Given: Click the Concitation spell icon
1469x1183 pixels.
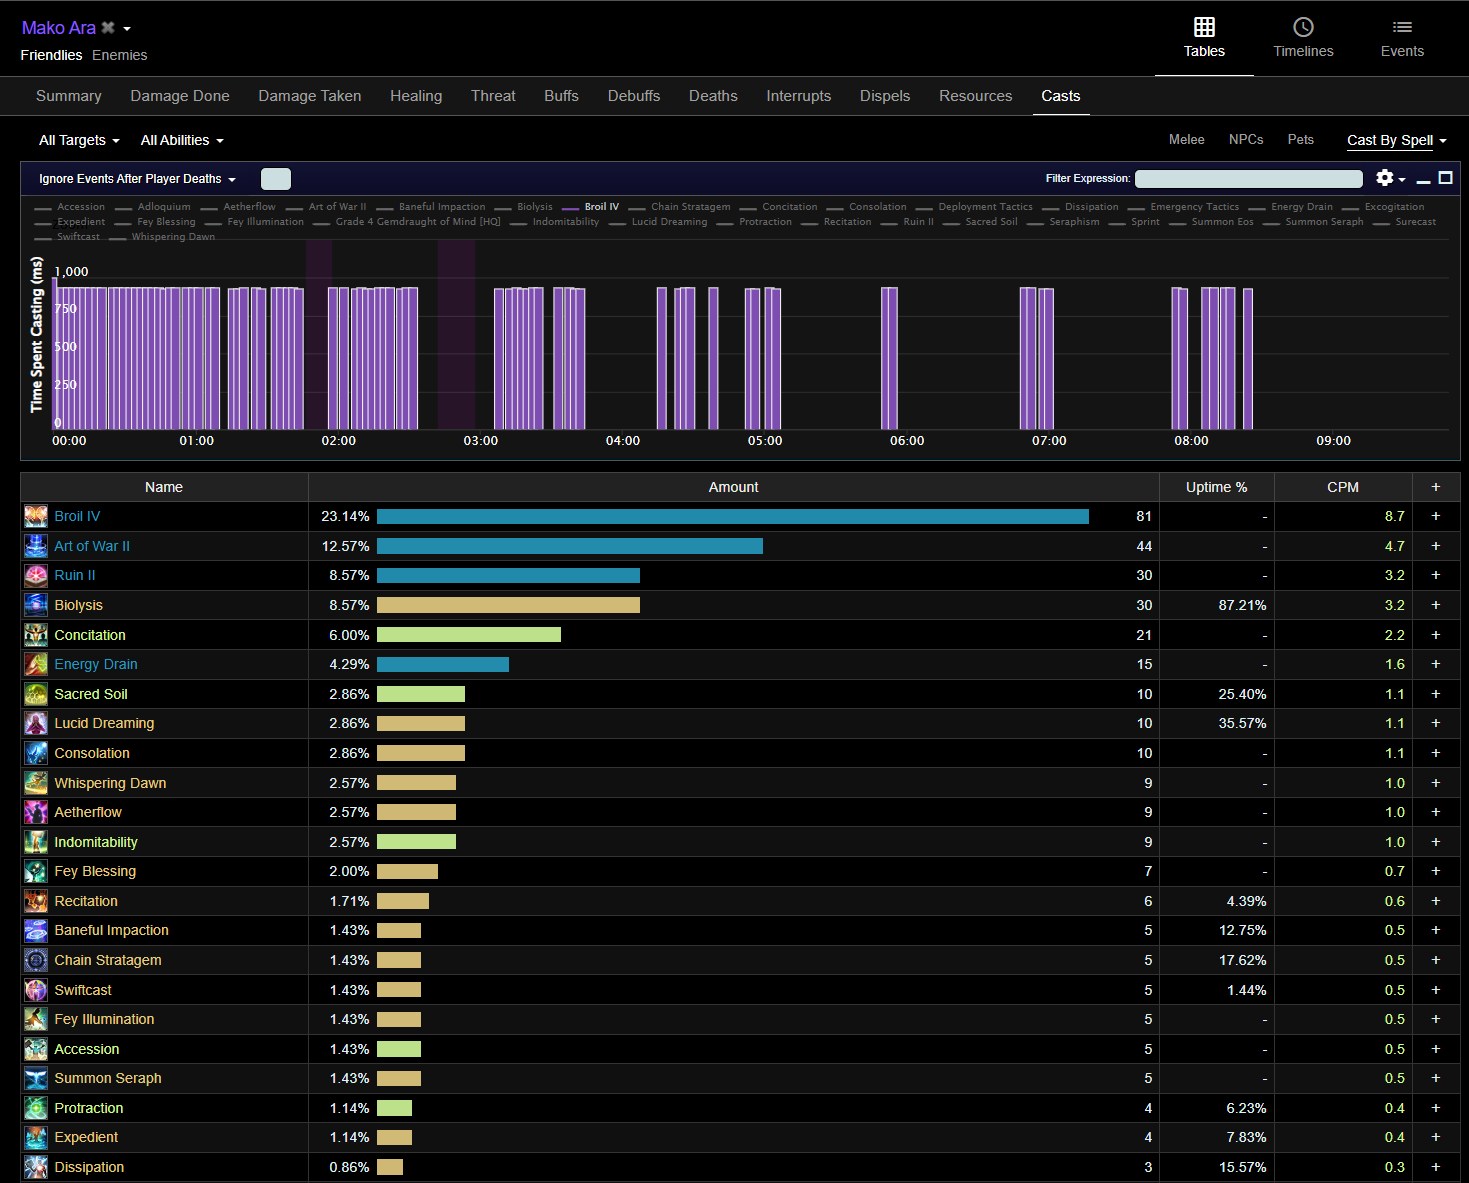Looking at the screenshot, I should pos(36,635).
